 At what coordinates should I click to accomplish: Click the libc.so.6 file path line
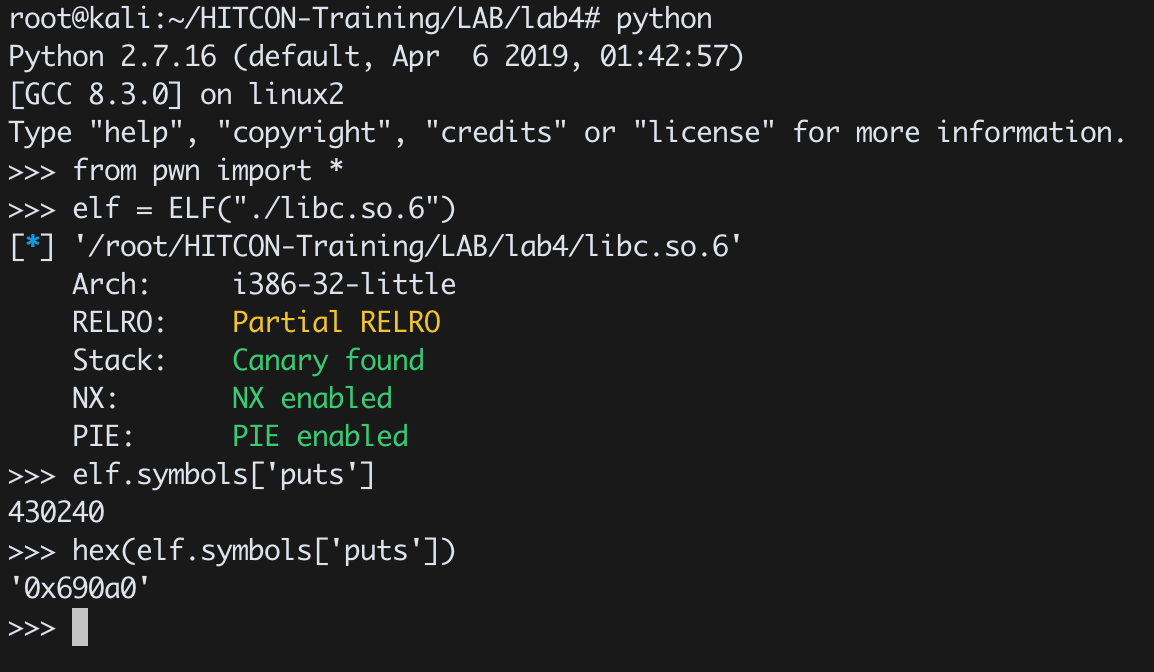click(x=407, y=247)
